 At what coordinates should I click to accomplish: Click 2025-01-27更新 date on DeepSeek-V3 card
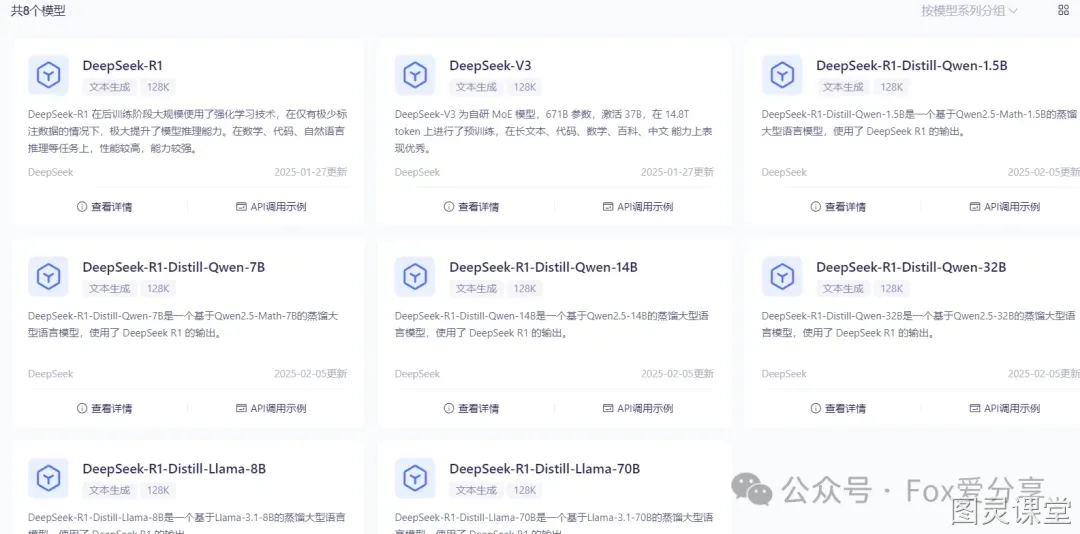(x=677, y=172)
